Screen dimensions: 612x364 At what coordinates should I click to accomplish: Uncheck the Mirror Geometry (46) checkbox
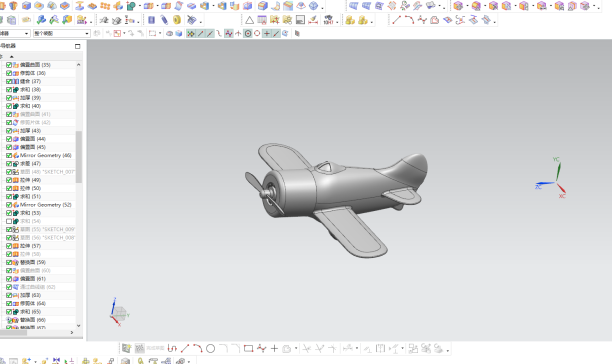click(x=9, y=155)
